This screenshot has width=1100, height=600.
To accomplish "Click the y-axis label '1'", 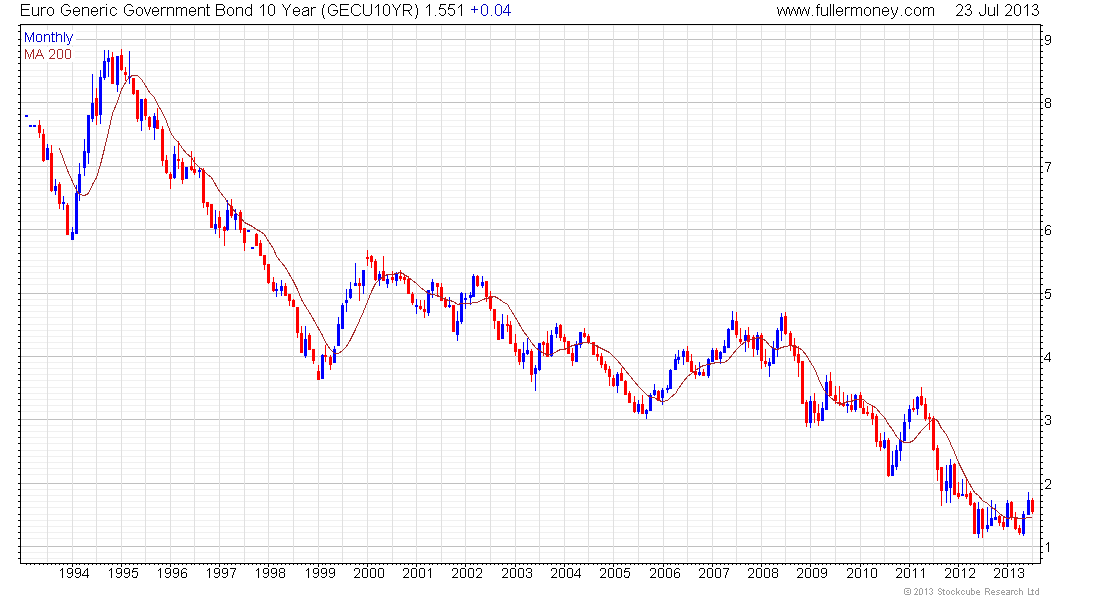I will point(1047,547).
